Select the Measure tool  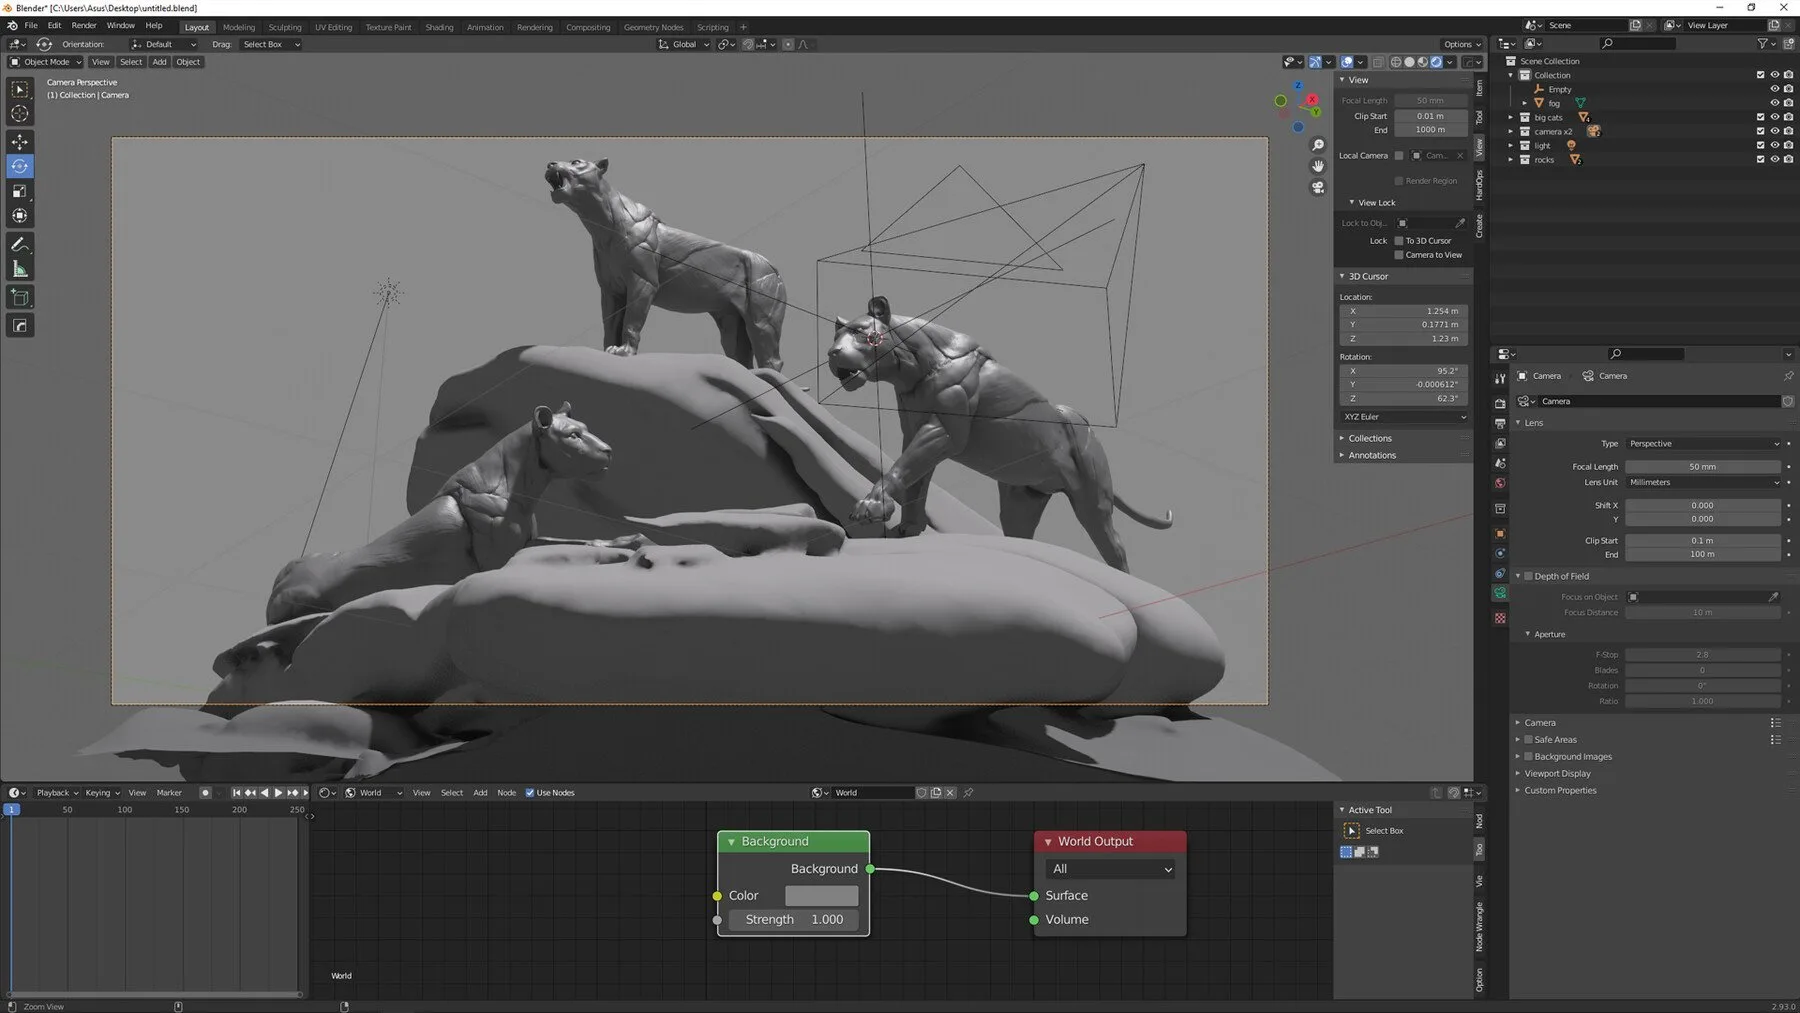coord(19,269)
